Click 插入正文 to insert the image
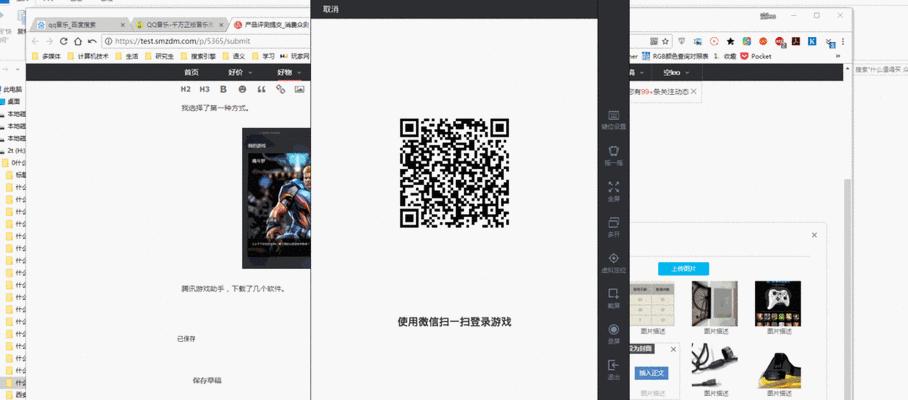908x400 pixels. pyautogui.click(x=651, y=373)
